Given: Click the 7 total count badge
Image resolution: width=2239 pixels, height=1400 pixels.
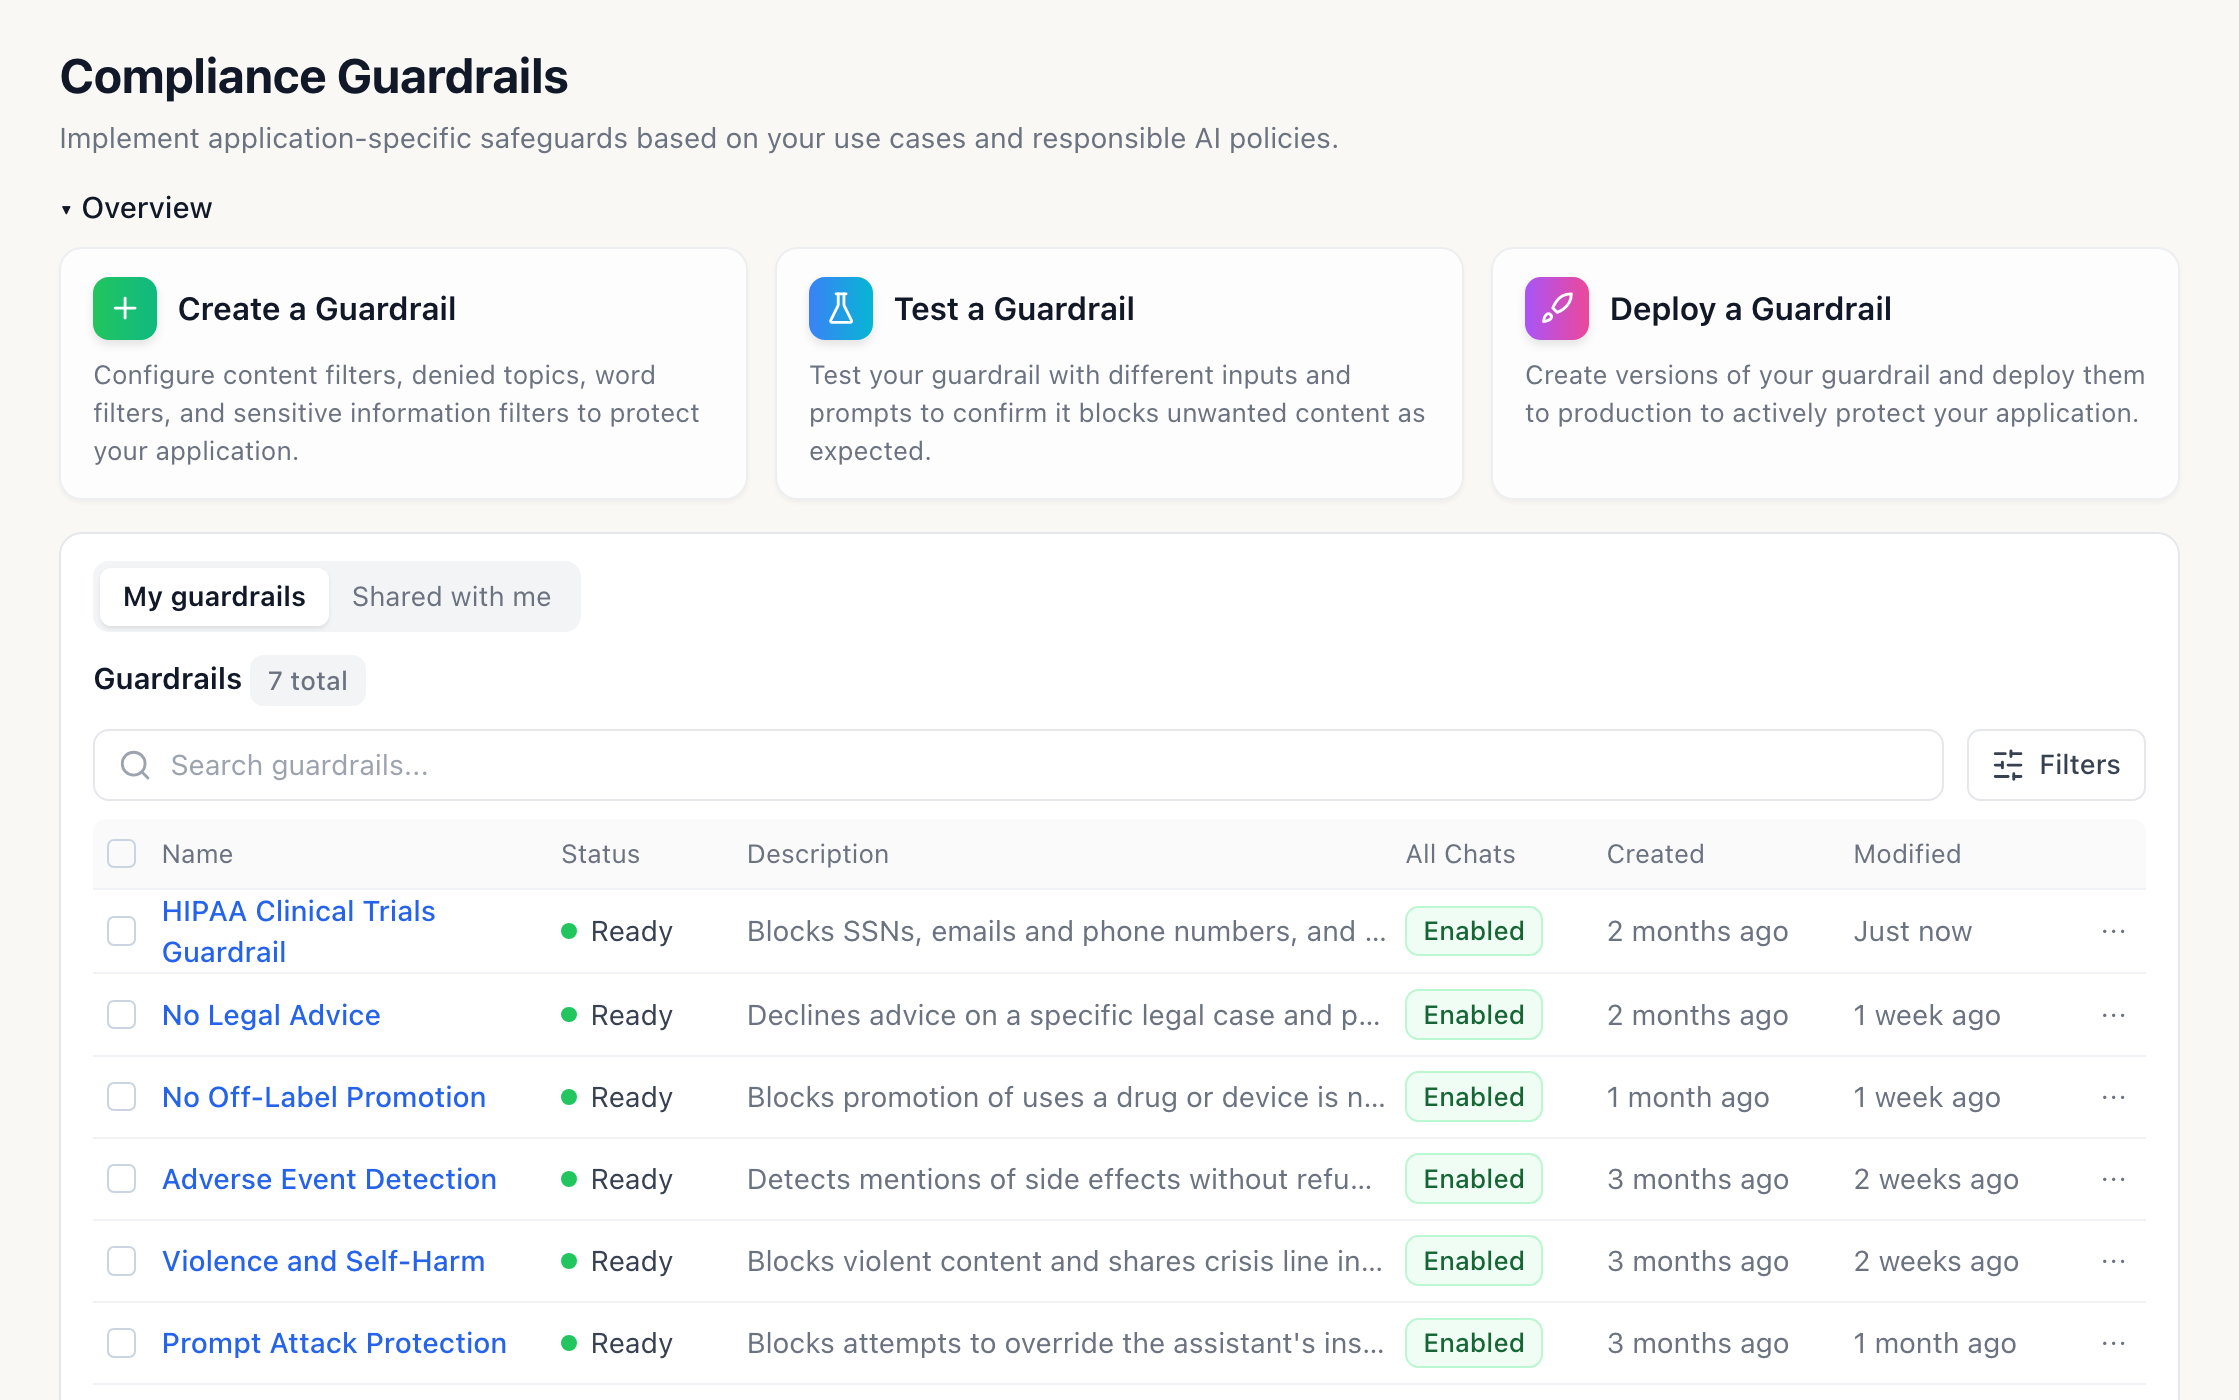Looking at the screenshot, I should (308, 681).
